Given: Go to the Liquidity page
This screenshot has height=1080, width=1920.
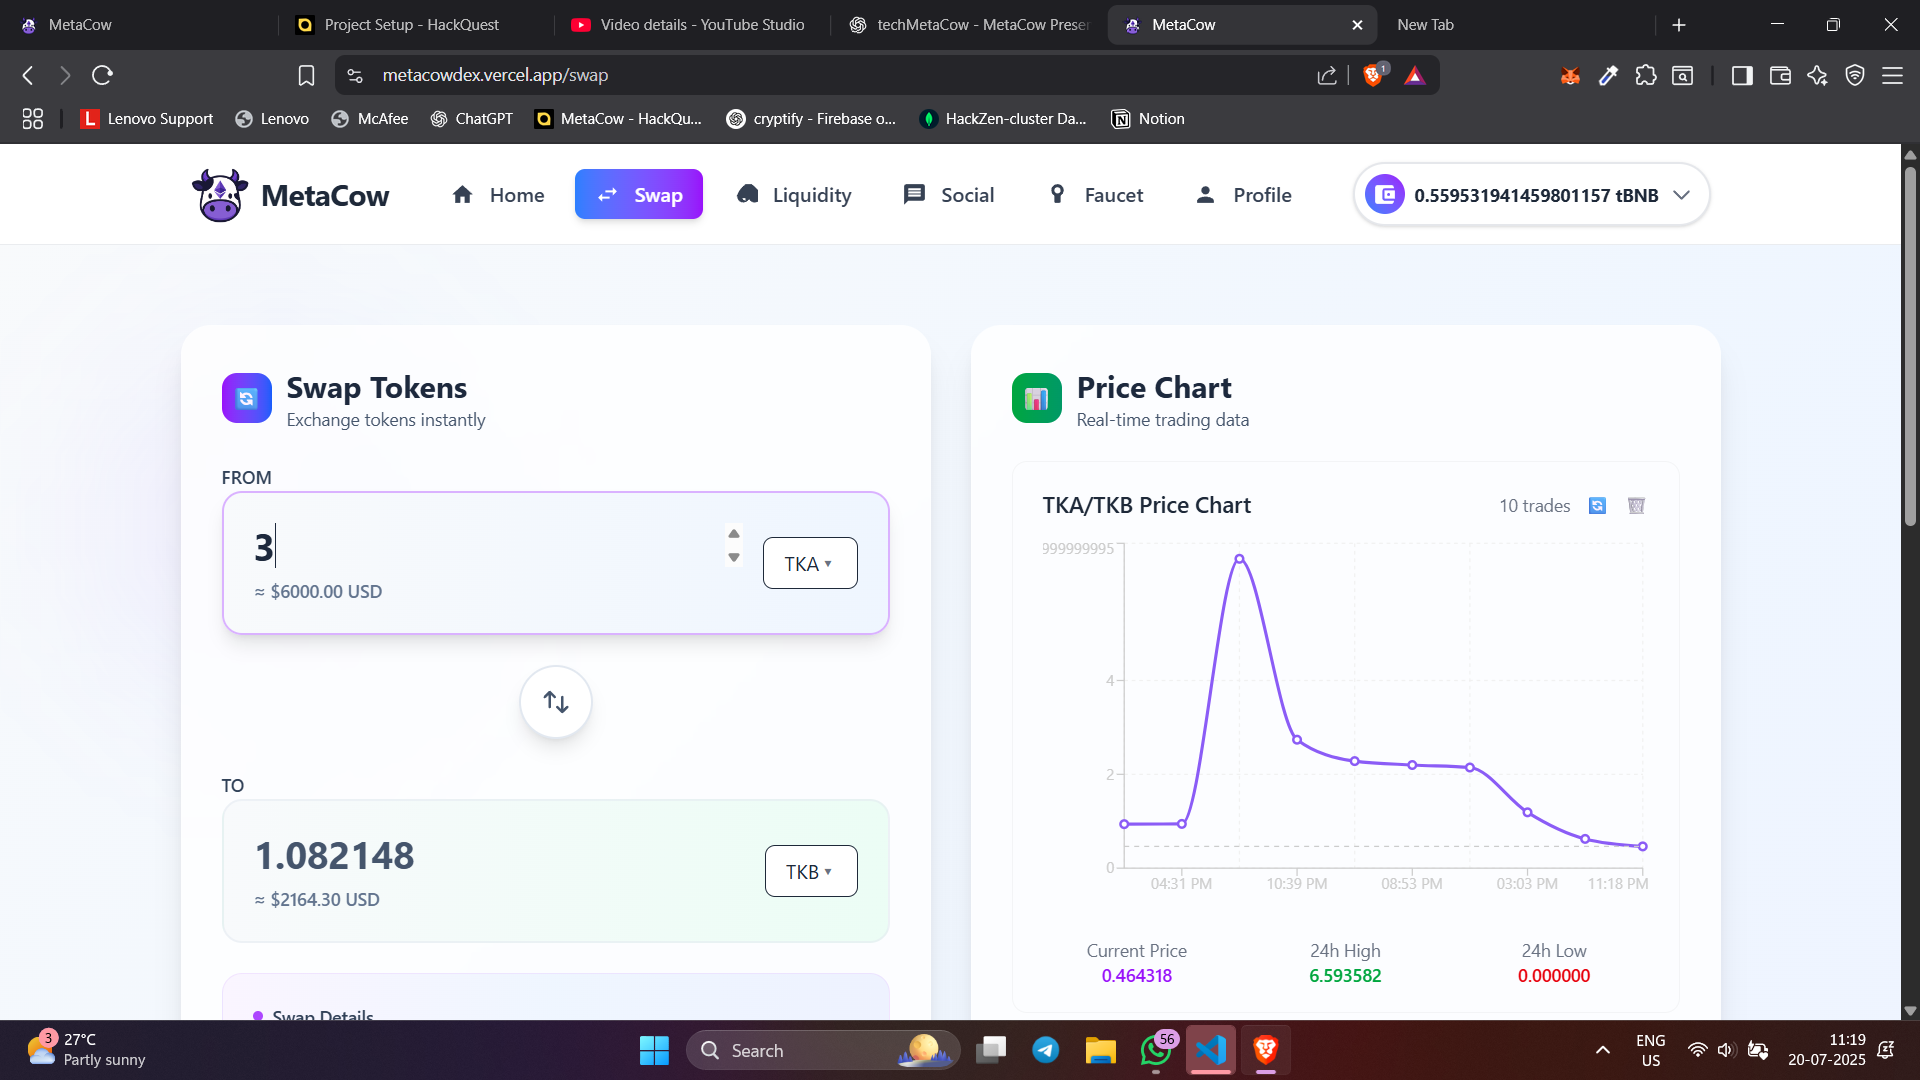Looking at the screenshot, I should click(794, 195).
